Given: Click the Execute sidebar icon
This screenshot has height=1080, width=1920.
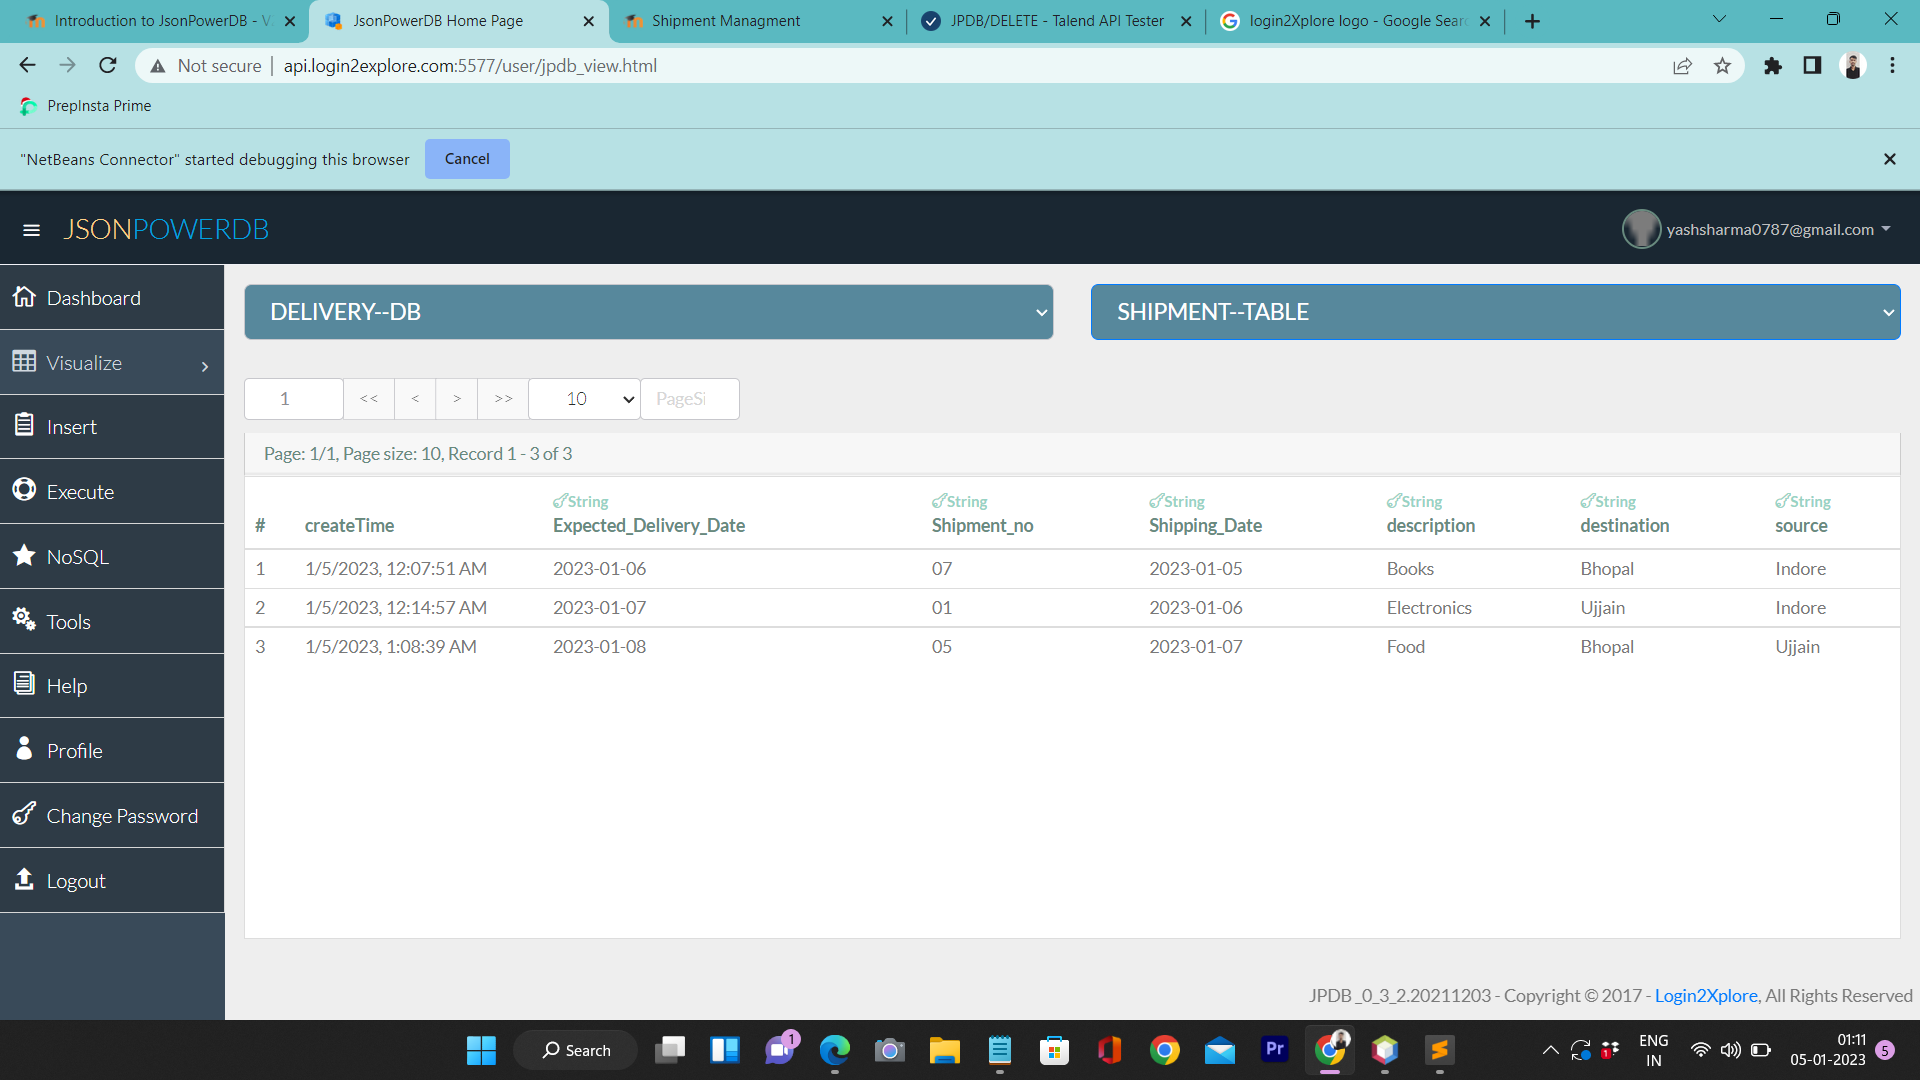Looking at the screenshot, I should (x=25, y=489).
